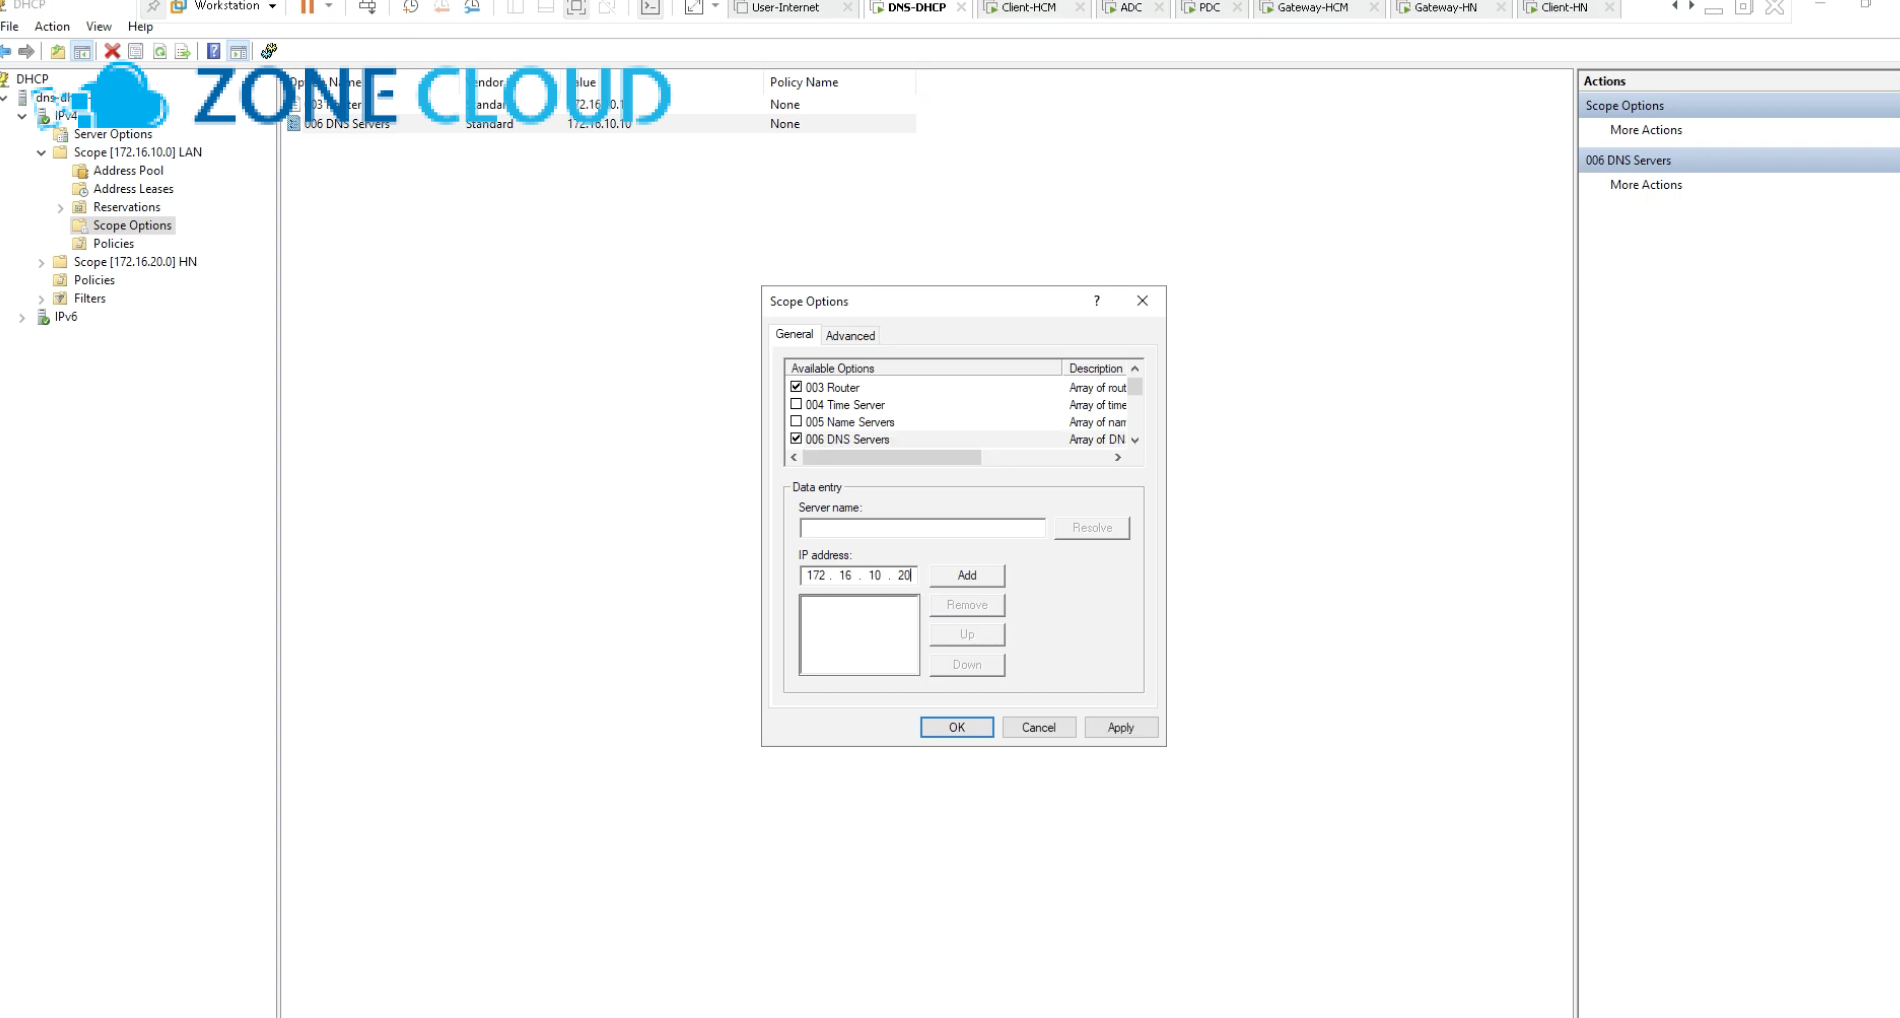
Task: Expand the Scope [172.16.20.0] HN node
Action: click(41, 263)
